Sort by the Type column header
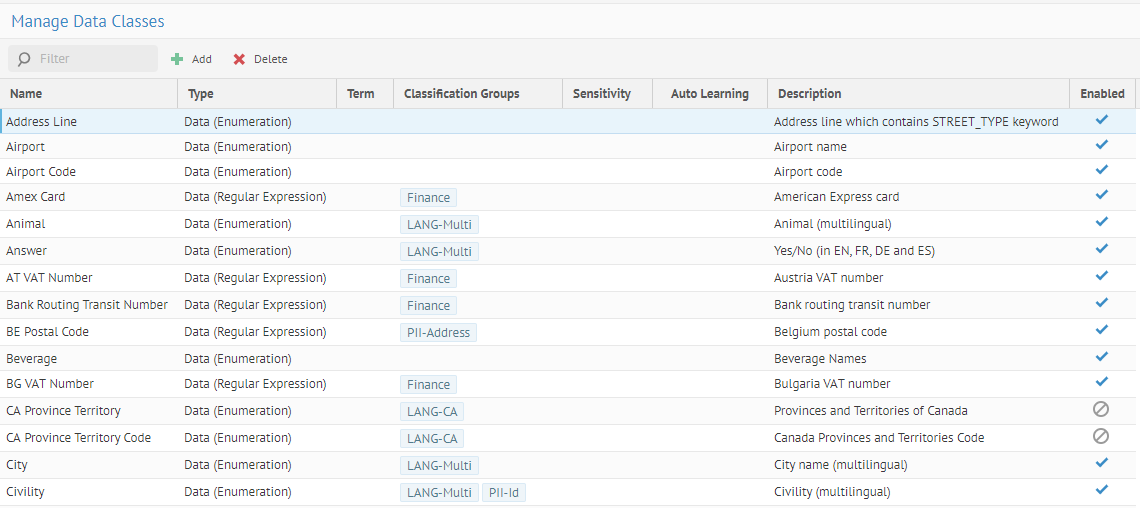The width and height of the screenshot is (1140, 508). pyautogui.click(x=201, y=94)
